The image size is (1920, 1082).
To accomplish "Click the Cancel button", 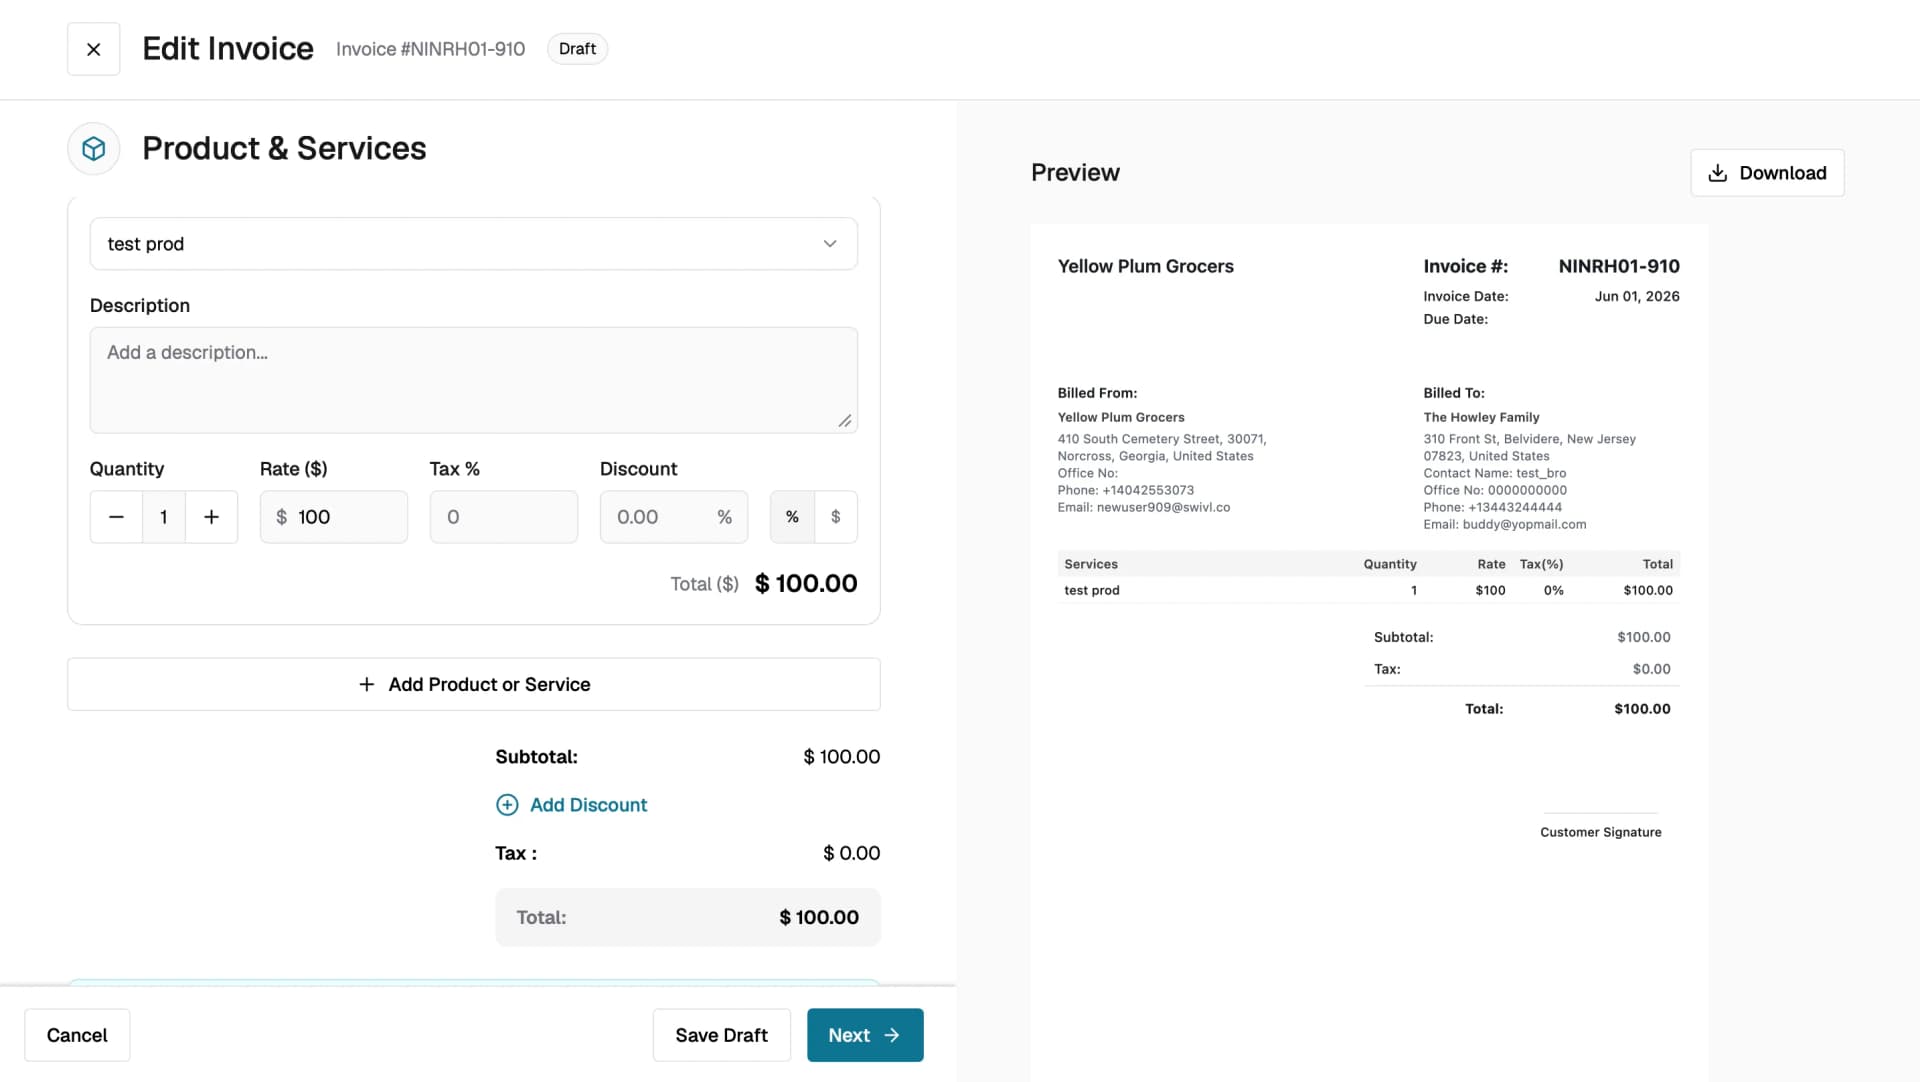I will (77, 1035).
